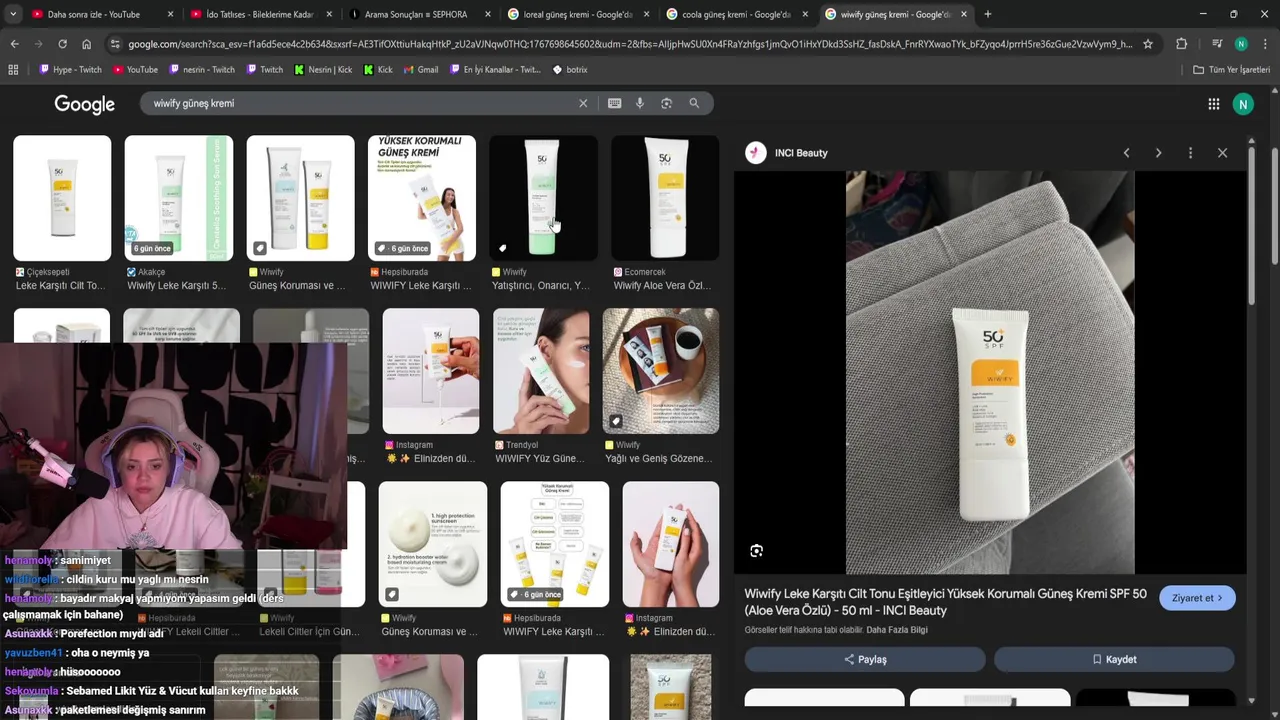Open the Hype - Twitch bookmark

(x=70, y=70)
